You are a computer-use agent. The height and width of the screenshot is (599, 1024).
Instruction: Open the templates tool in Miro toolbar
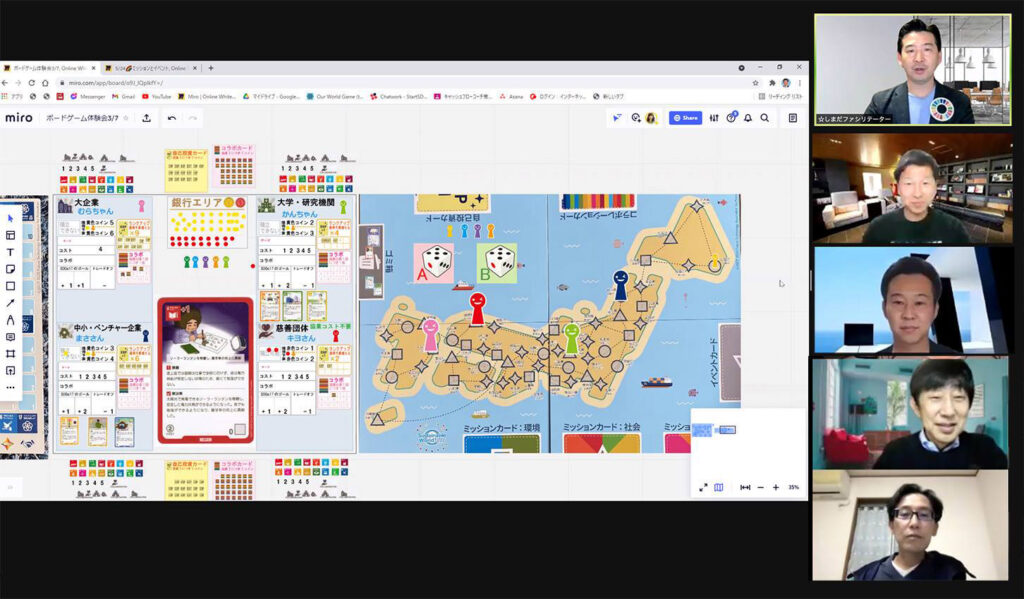coord(10,235)
